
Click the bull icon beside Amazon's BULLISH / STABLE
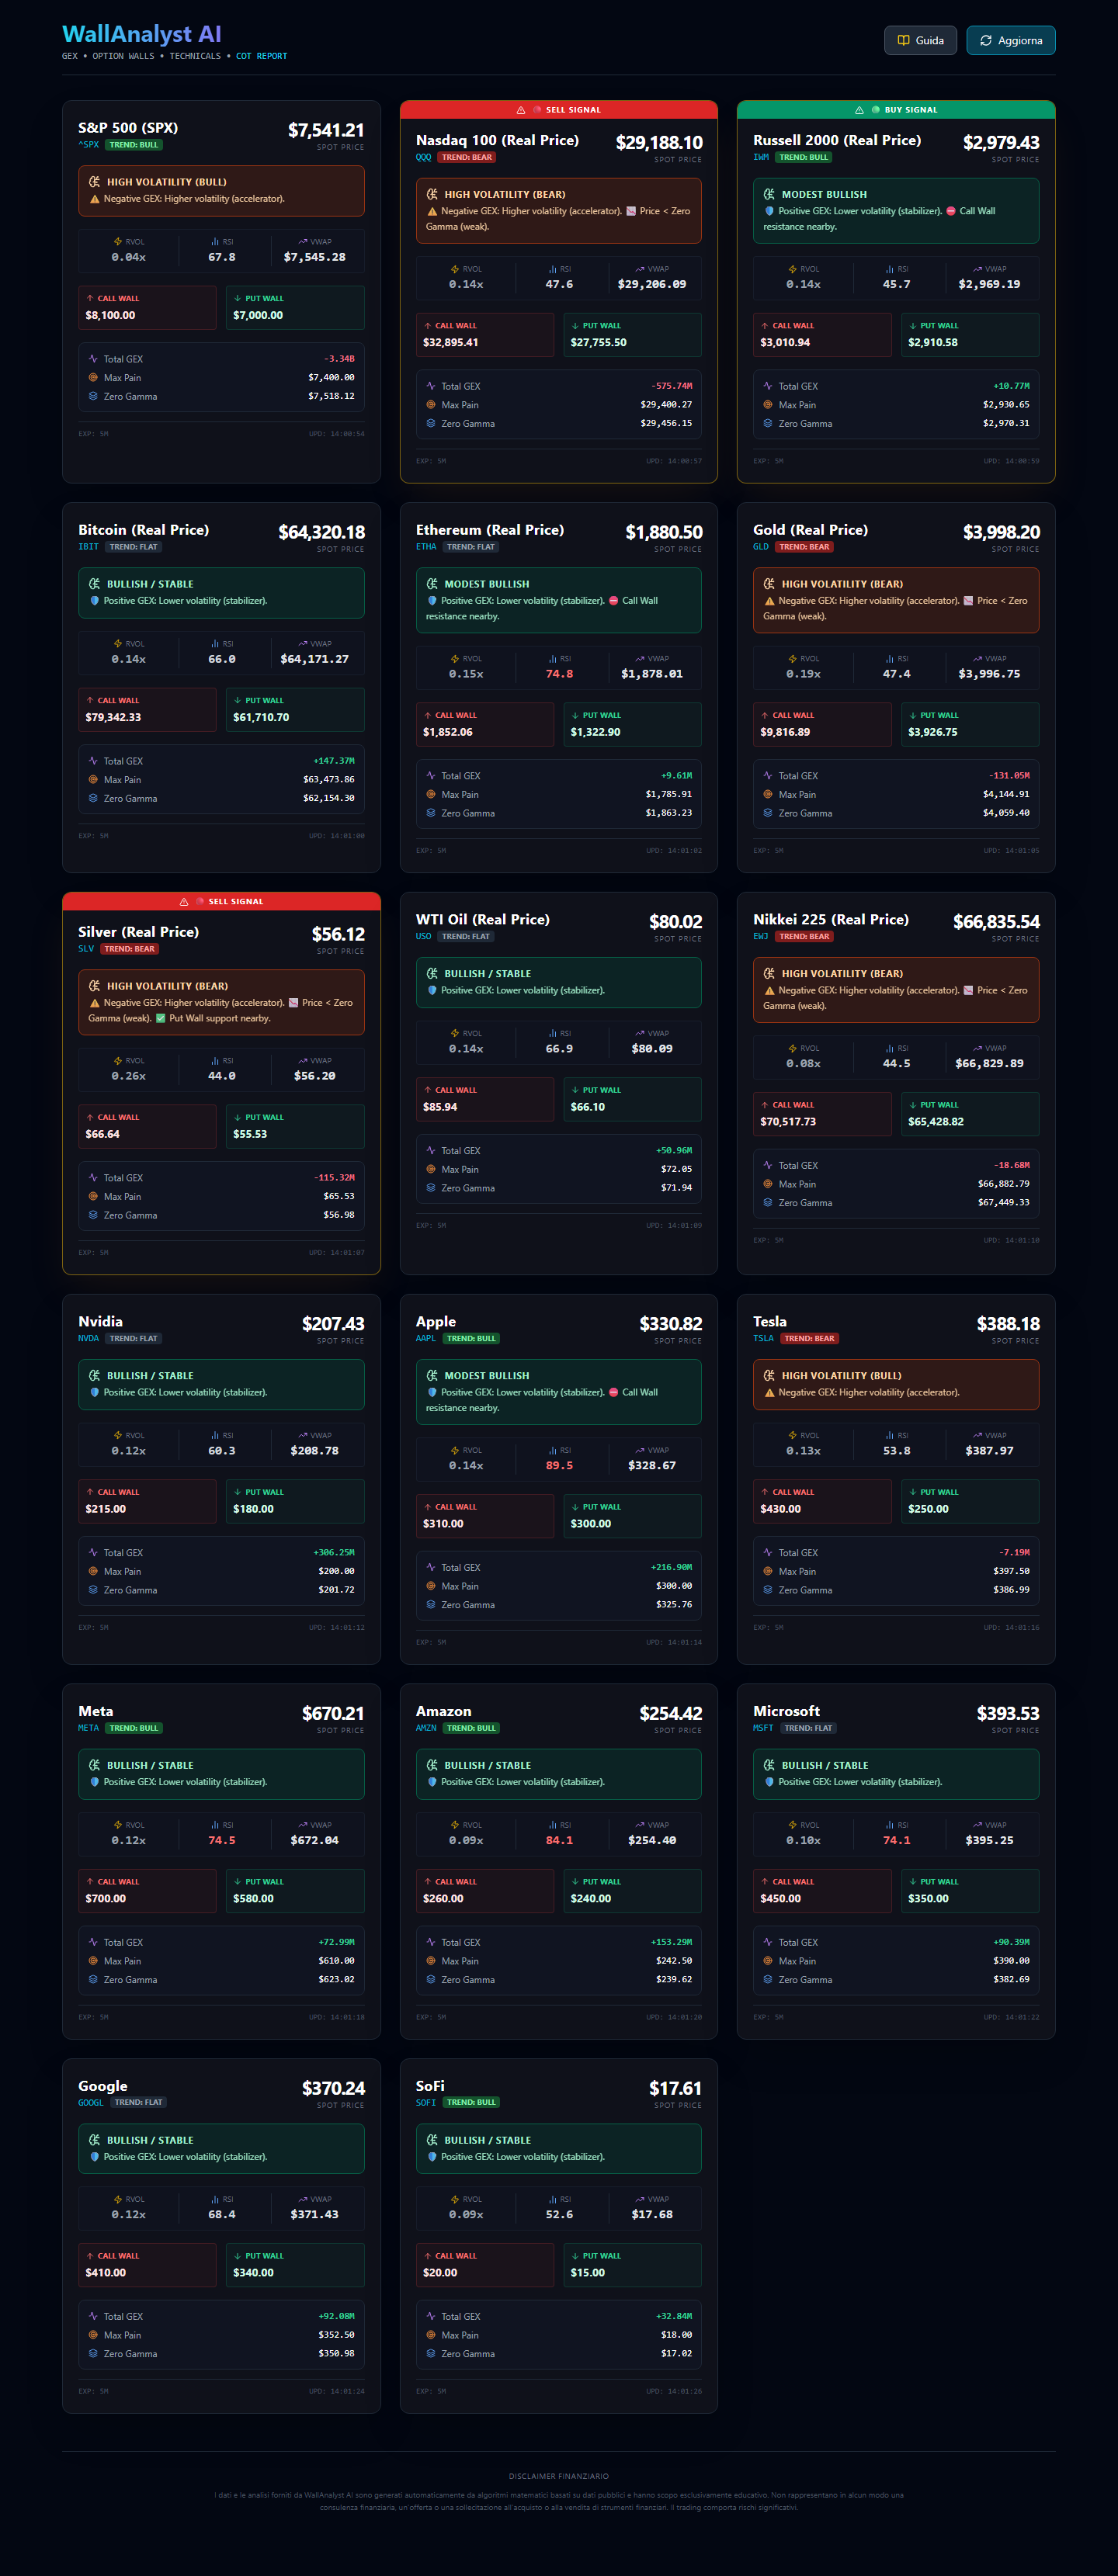[432, 1765]
